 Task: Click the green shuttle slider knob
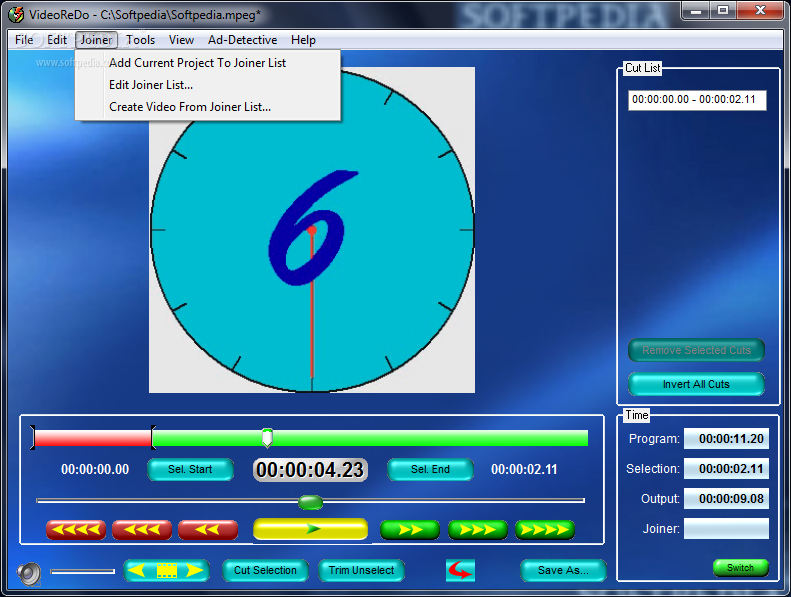click(310, 502)
